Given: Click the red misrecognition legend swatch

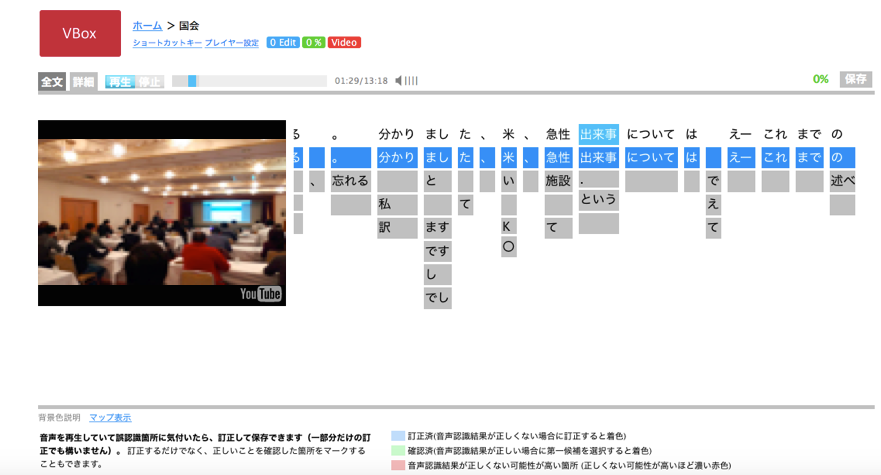Looking at the screenshot, I should (x=398, y=465).
